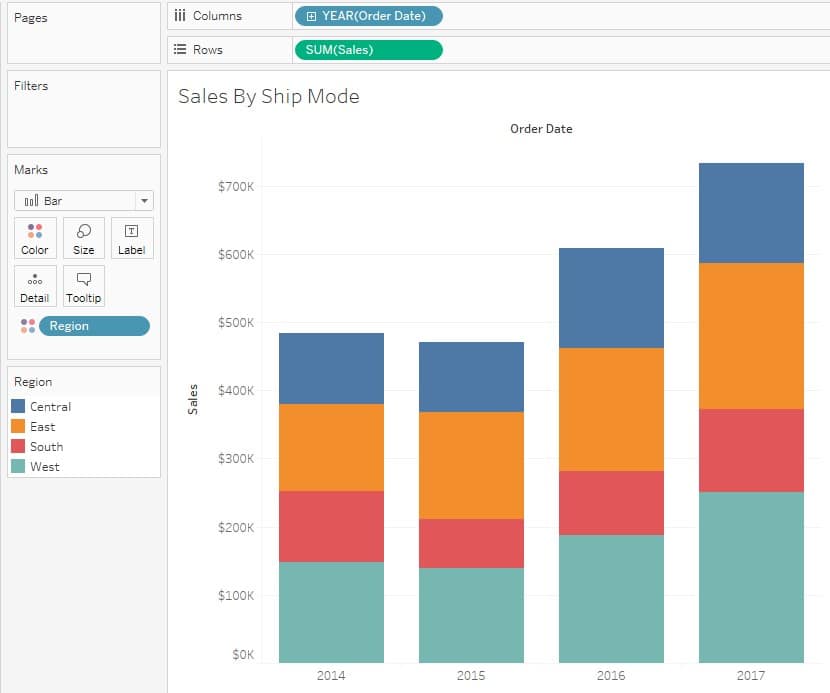The width and height of the screenshot is (830, 693).
Task: Open the SUM(Sales) pill menu
Action: click(x=368, y=48)
